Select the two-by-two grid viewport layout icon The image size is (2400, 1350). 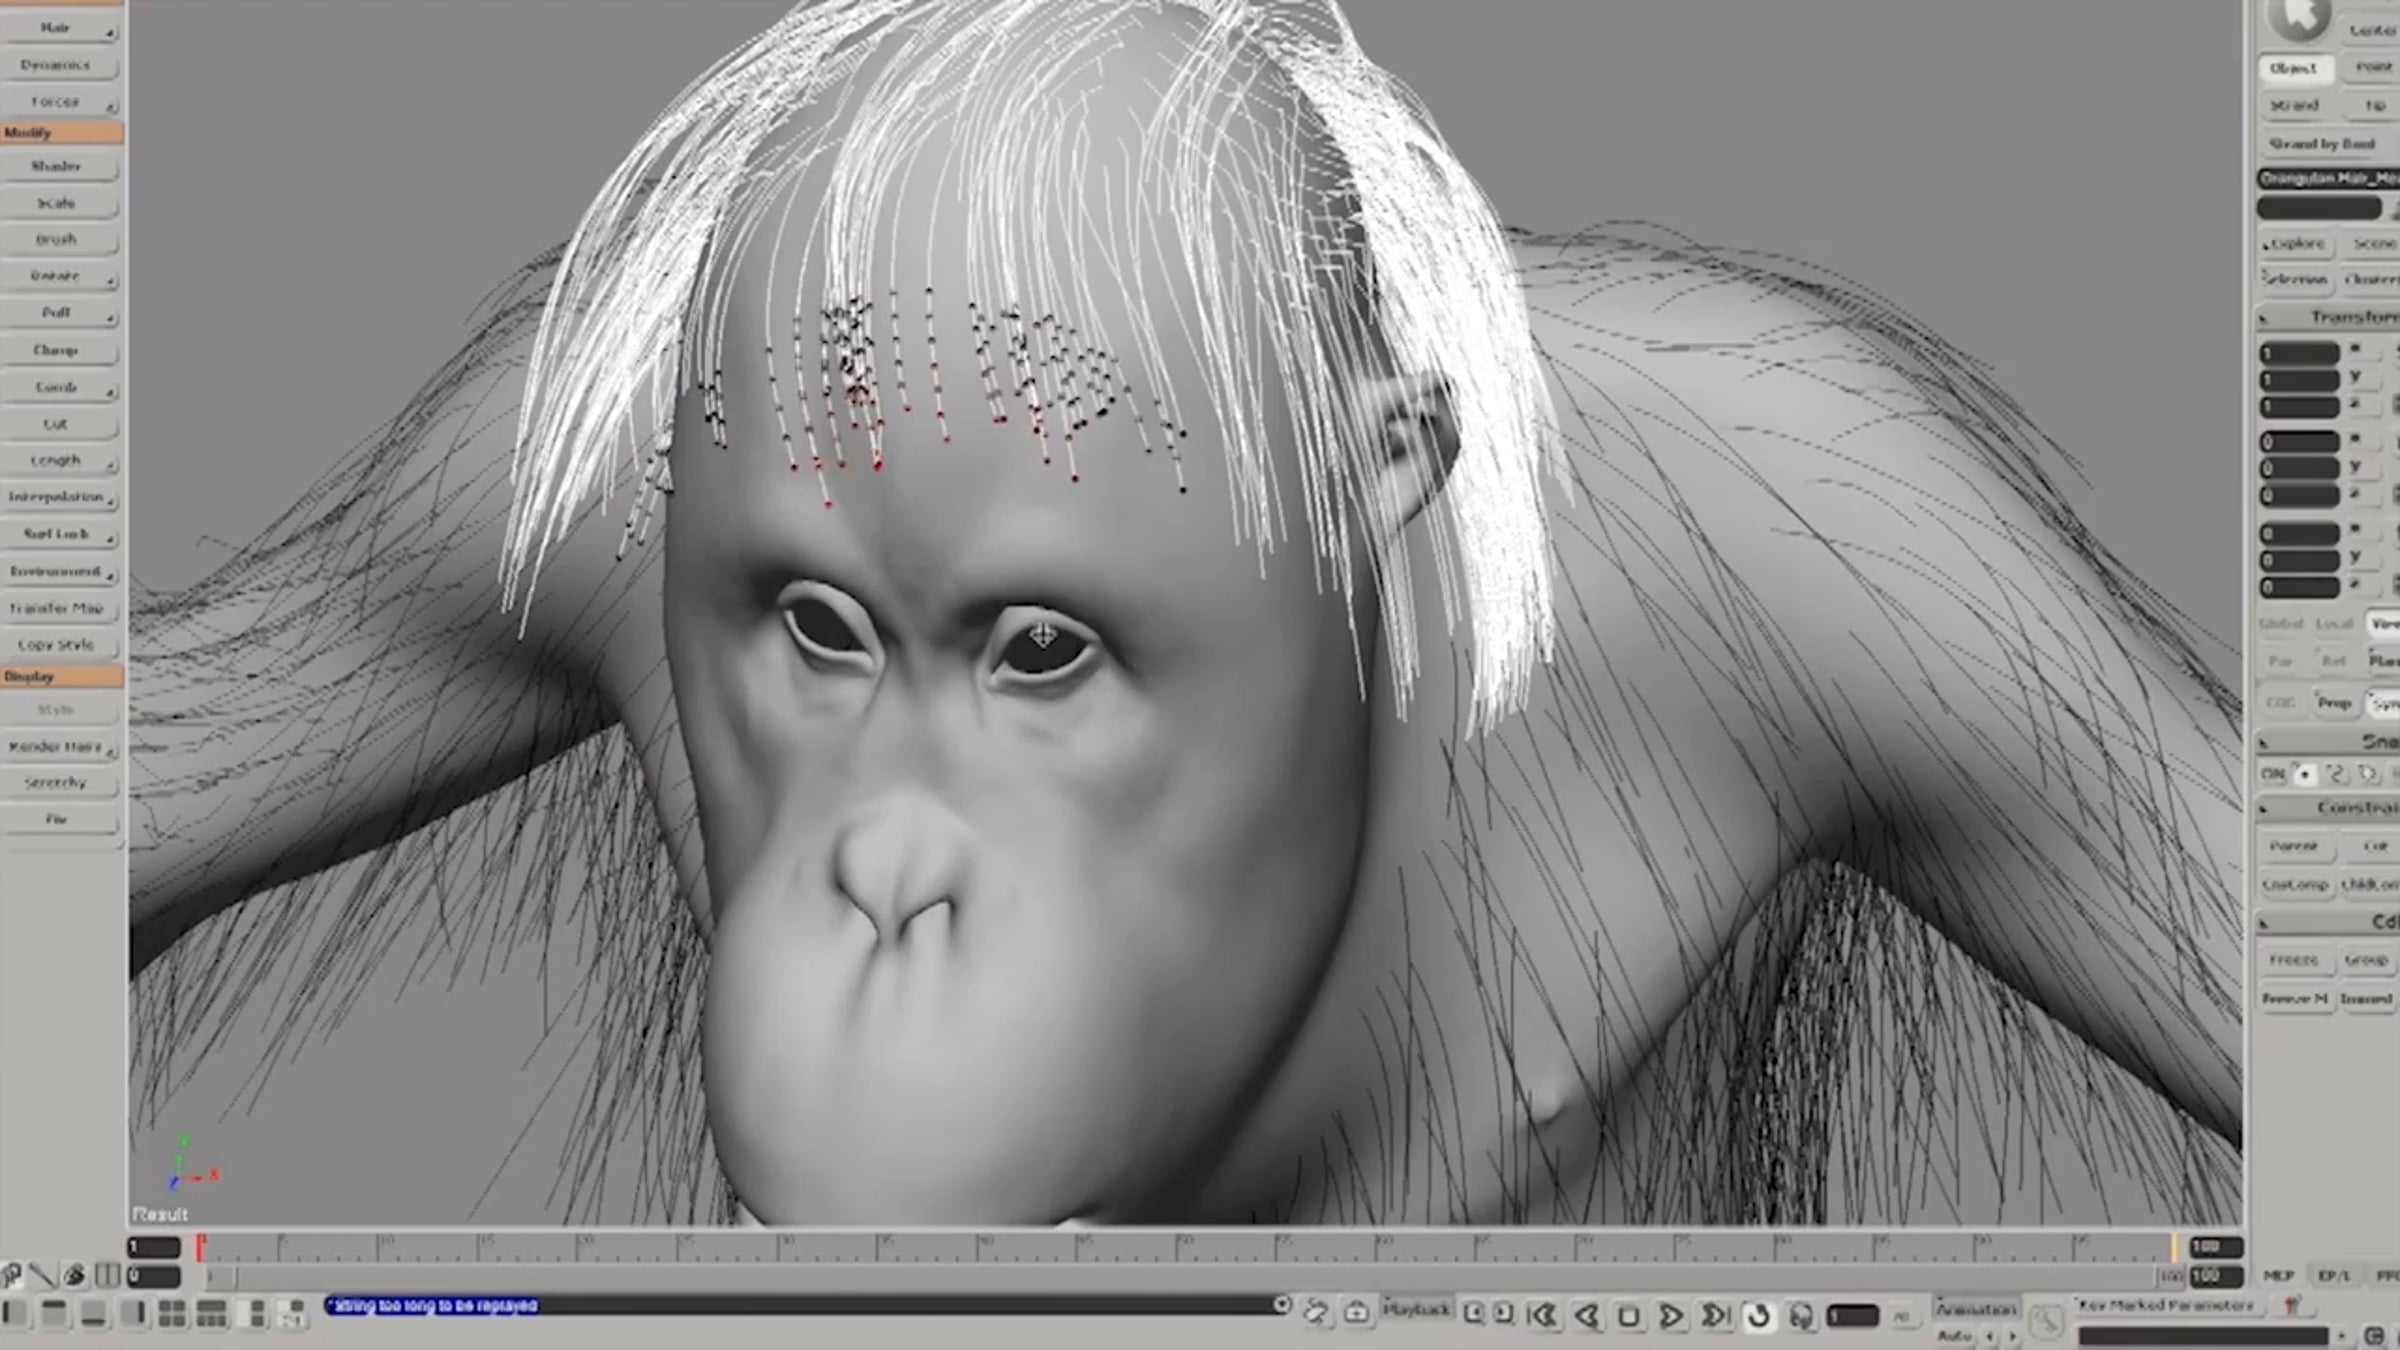point(172,1313)
